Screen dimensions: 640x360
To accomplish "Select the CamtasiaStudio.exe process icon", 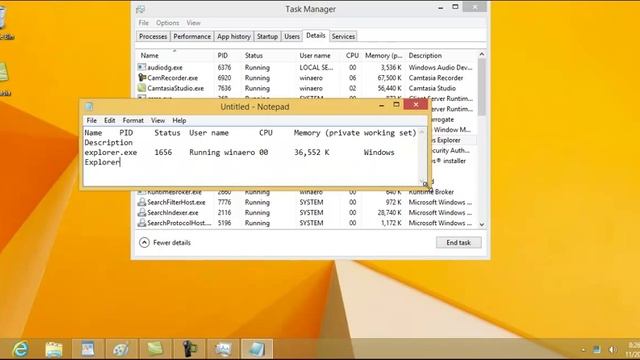I will coord(142,88).
